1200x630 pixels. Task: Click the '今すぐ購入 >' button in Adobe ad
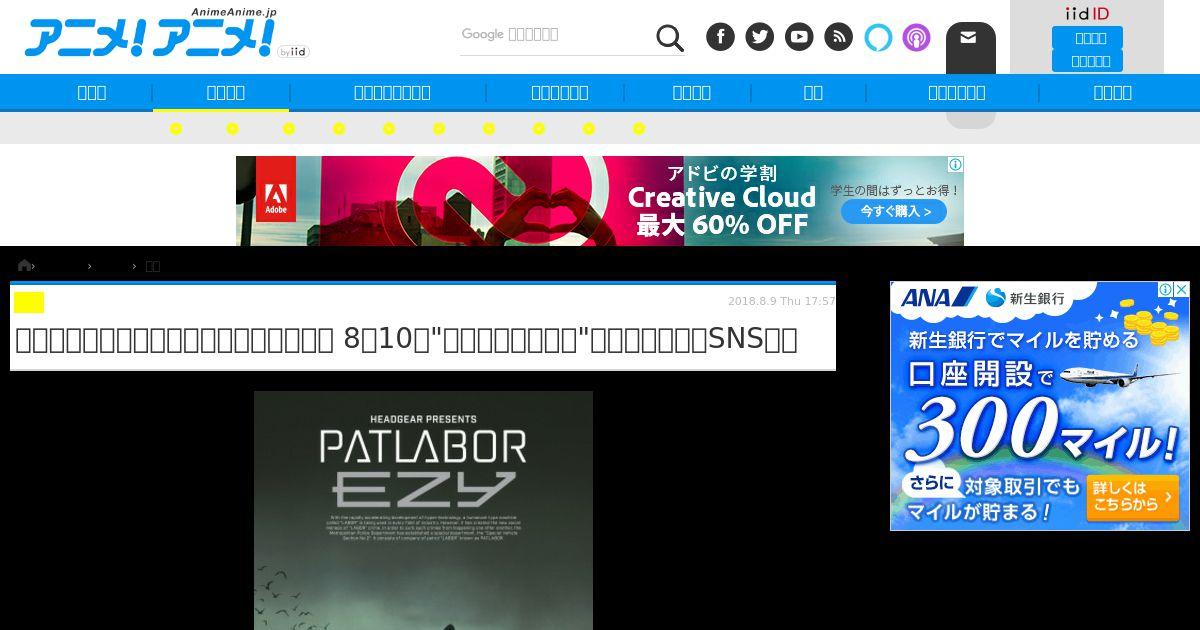point(894,211)
